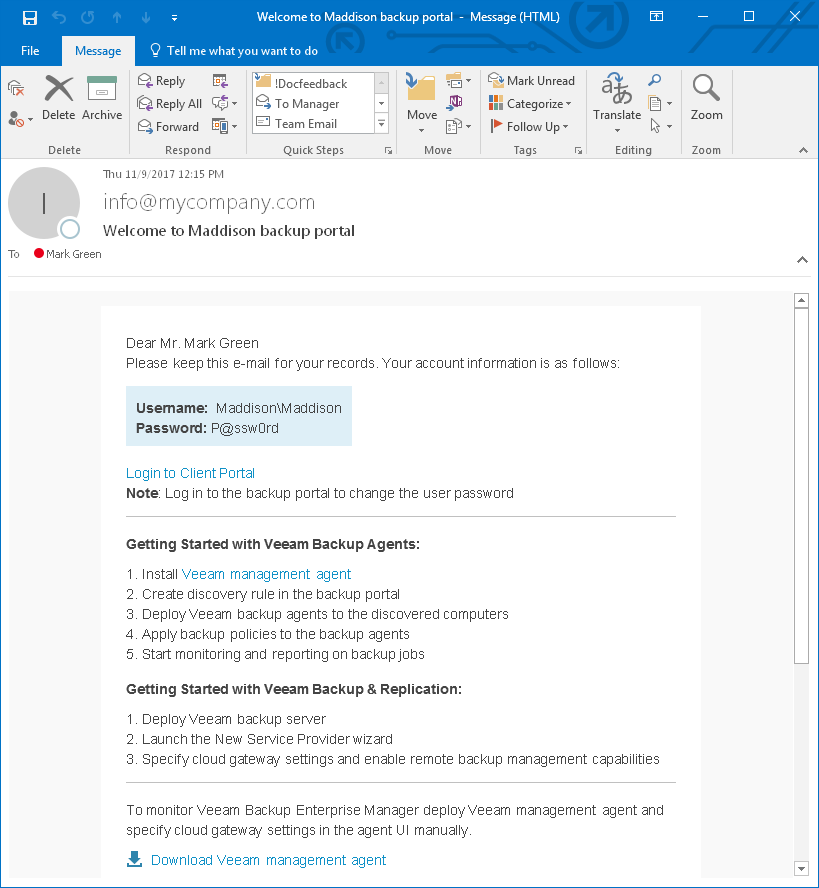Mark the message as Unread
The image size is (819, 888).
(531, 81)
